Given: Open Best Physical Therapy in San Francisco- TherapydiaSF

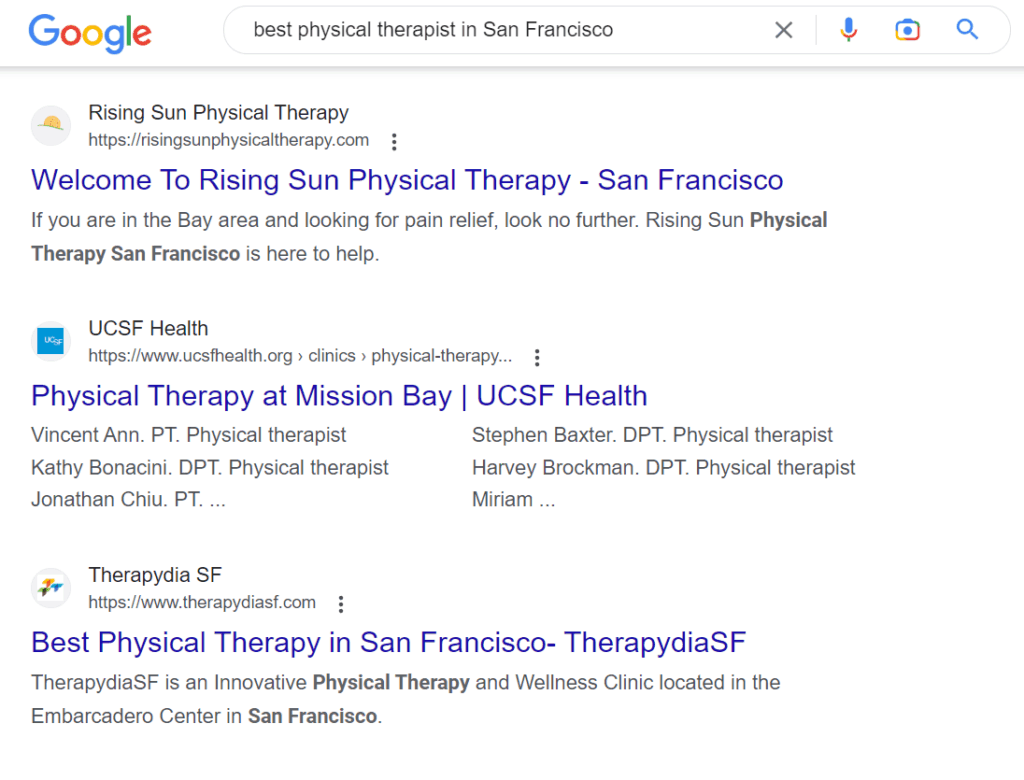Looking at the screenshot, I should (x=389, y=642).
